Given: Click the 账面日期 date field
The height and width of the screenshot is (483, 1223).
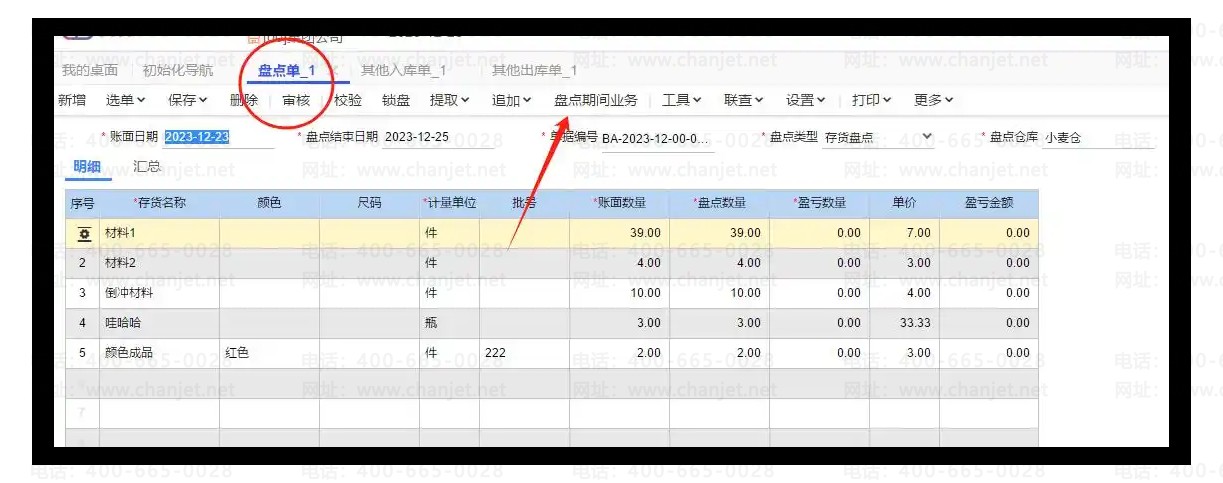Looking at the screenshot, I should tap(218, 137).
